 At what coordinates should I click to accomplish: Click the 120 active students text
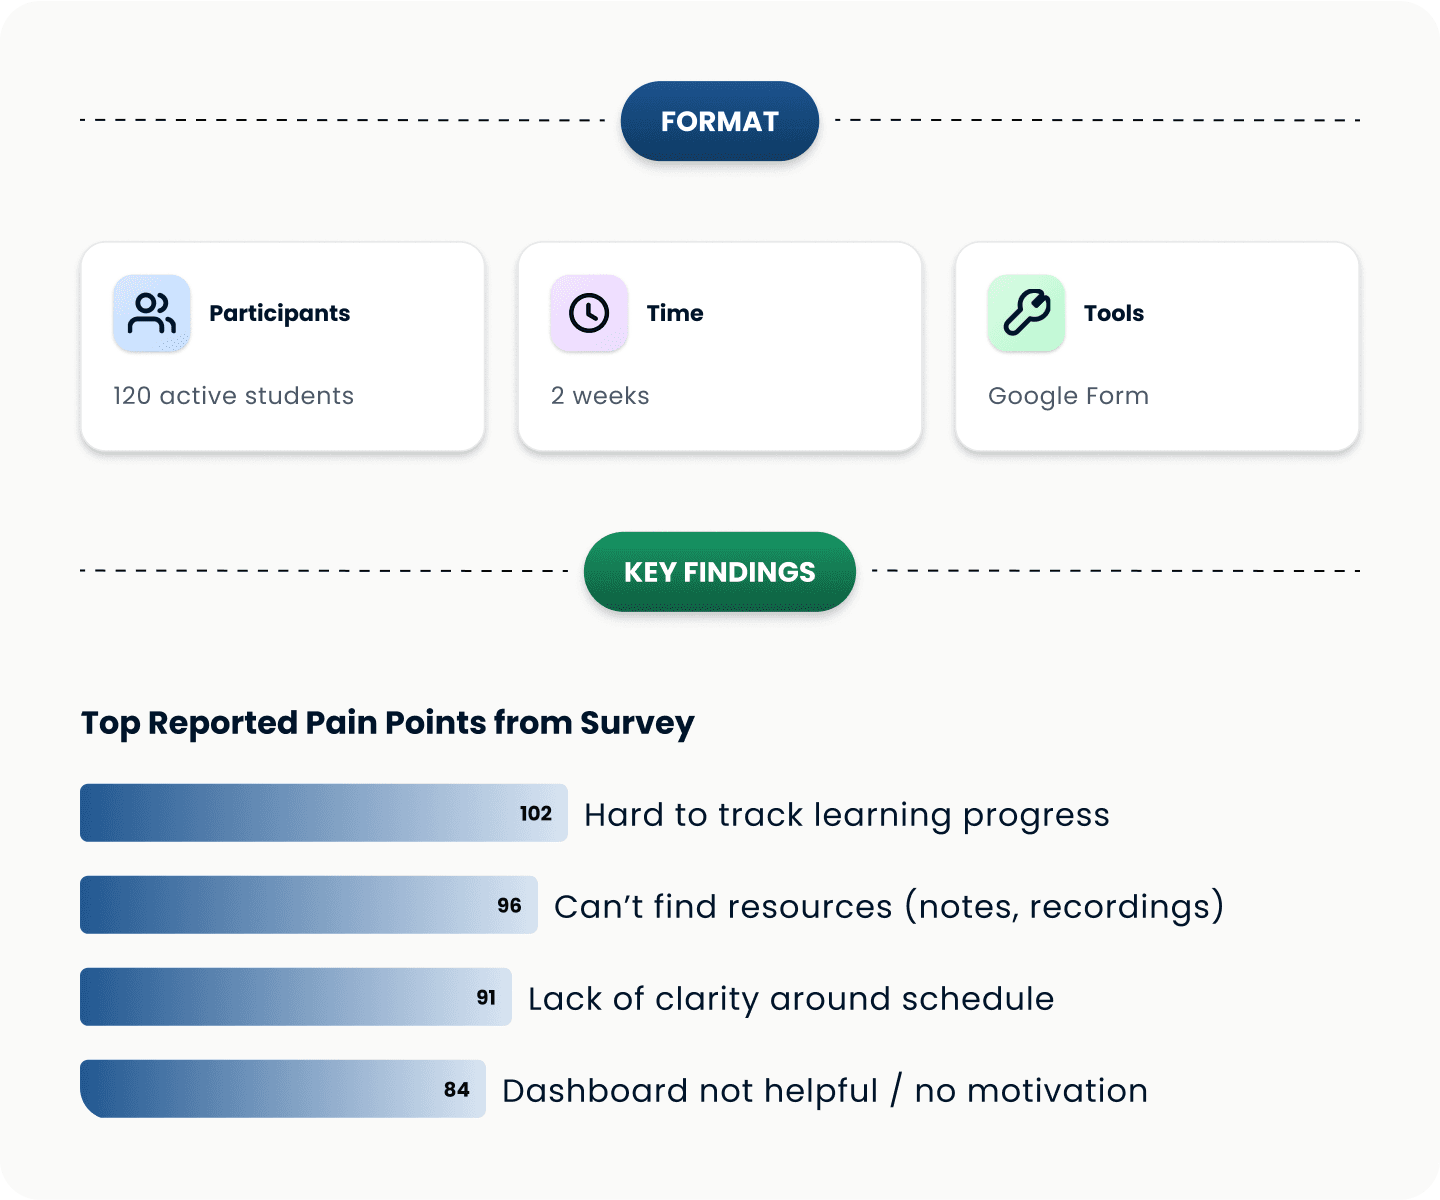pyautogui.click(x=233, y=396)
